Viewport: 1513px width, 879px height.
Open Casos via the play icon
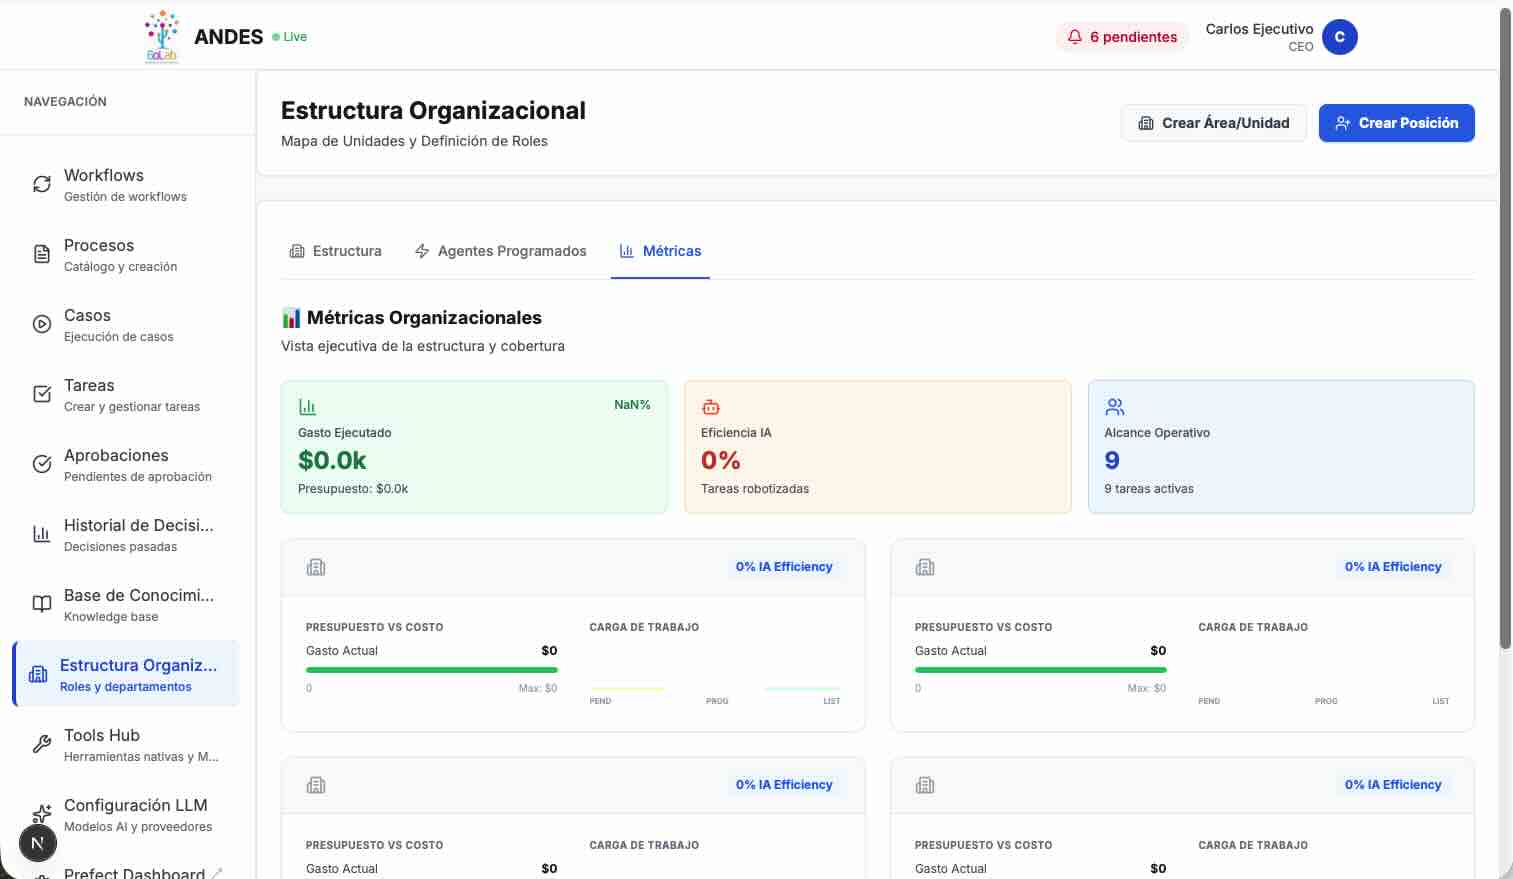coord(41,323)
